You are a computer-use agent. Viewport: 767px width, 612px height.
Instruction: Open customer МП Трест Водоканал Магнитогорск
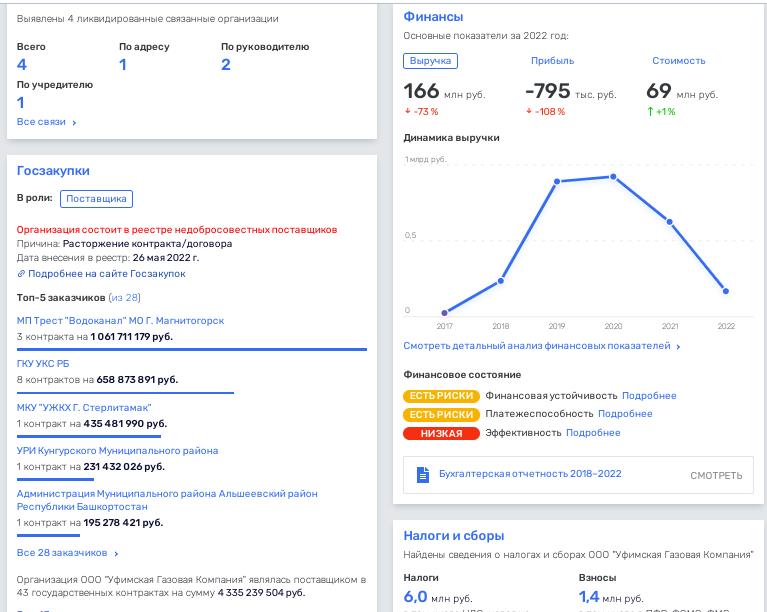click(120, 321)
